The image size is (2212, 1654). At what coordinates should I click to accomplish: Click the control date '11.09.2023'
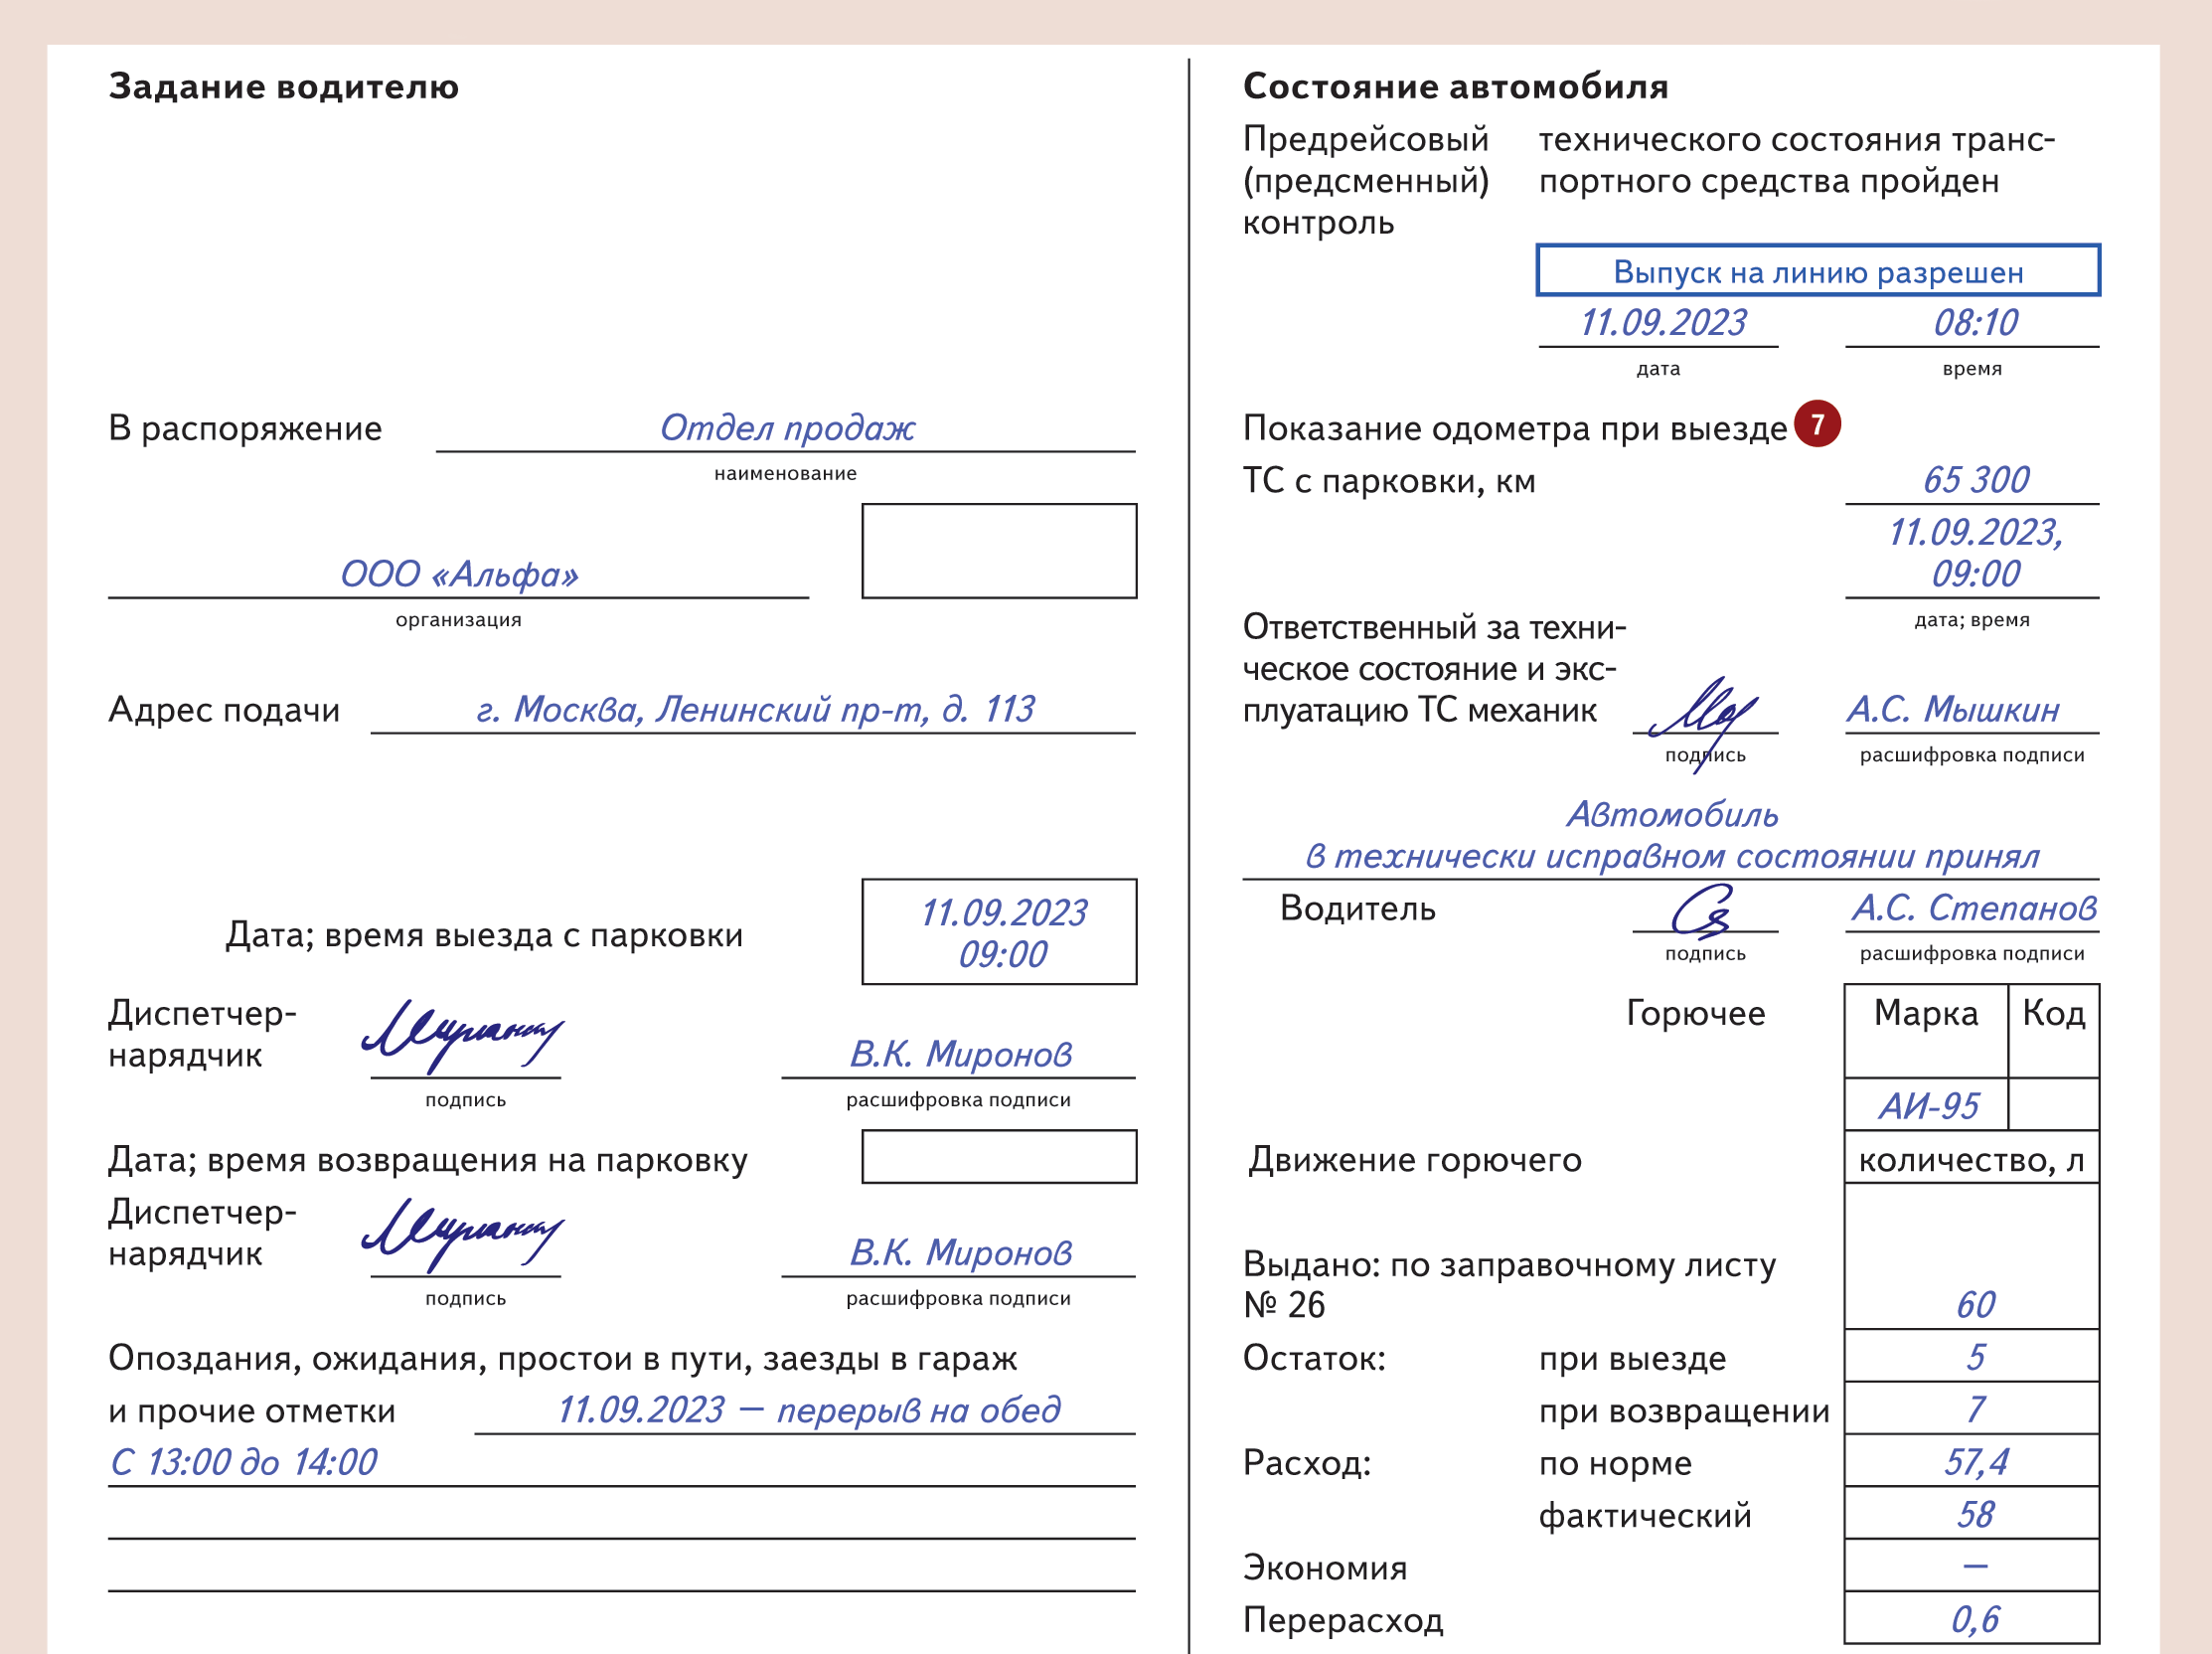[x=1662, y=322]
